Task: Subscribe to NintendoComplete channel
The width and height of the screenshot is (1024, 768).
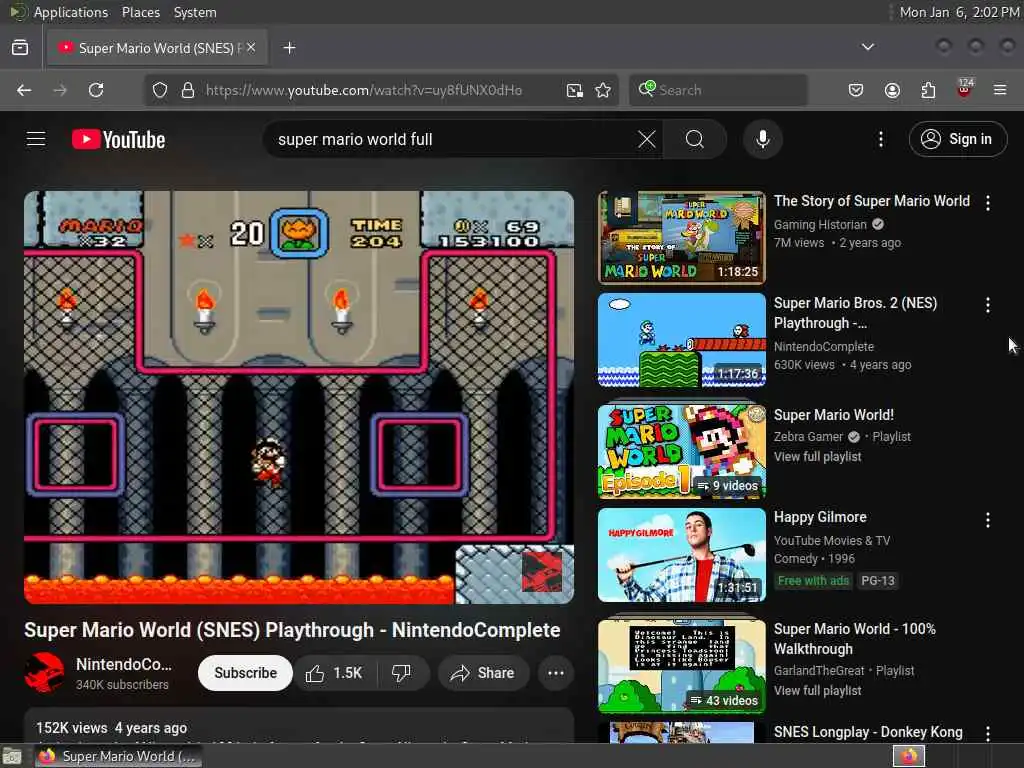Action: click(246, 673)
